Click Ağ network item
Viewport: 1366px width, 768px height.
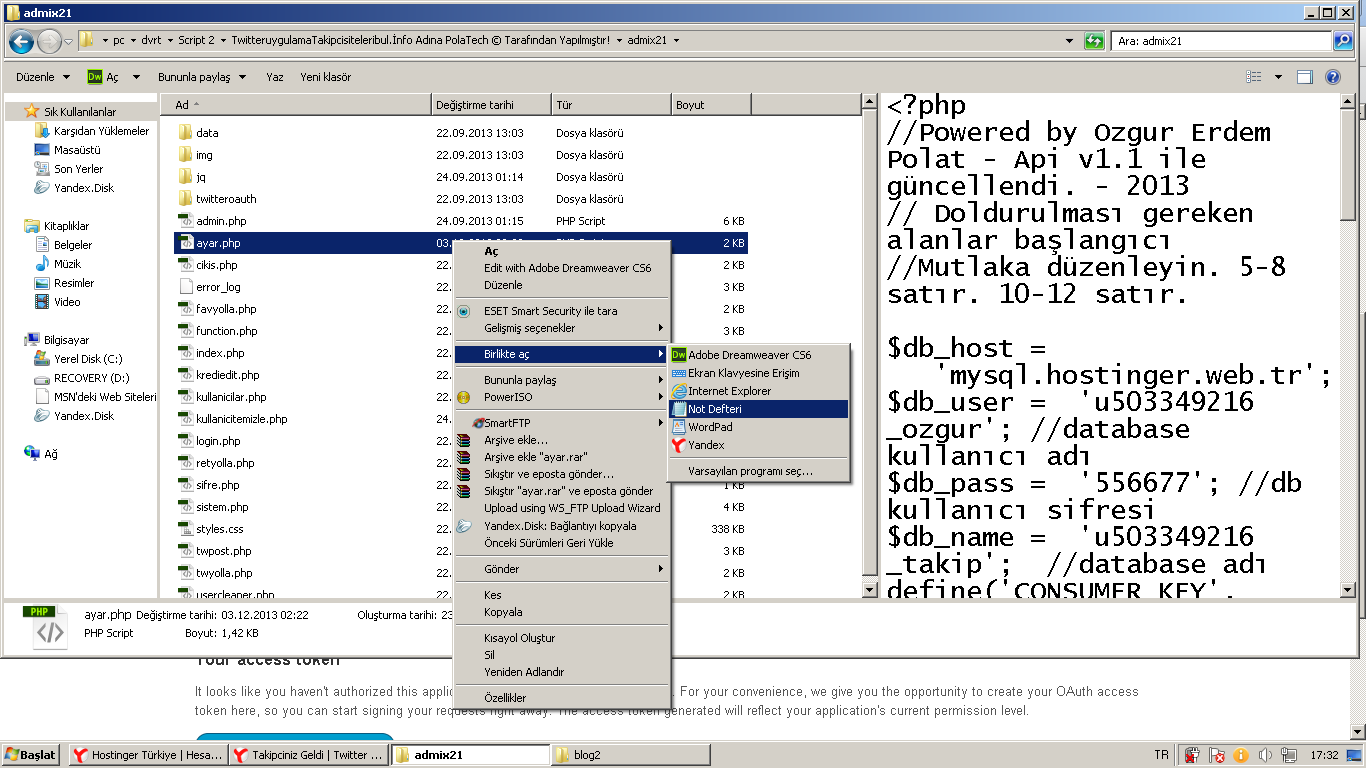[50, 454]
